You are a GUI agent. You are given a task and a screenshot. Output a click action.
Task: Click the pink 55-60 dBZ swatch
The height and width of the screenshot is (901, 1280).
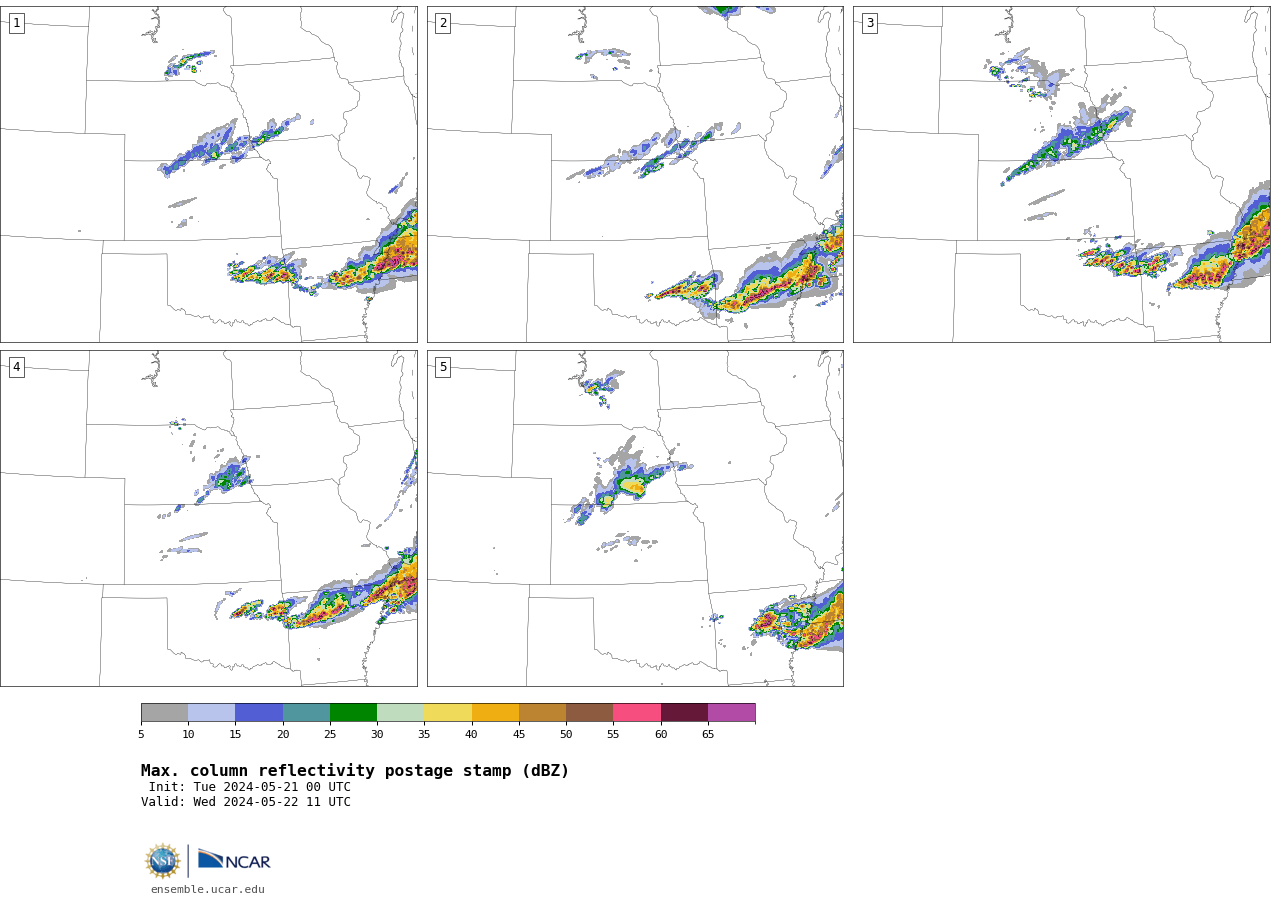[637, 713]
